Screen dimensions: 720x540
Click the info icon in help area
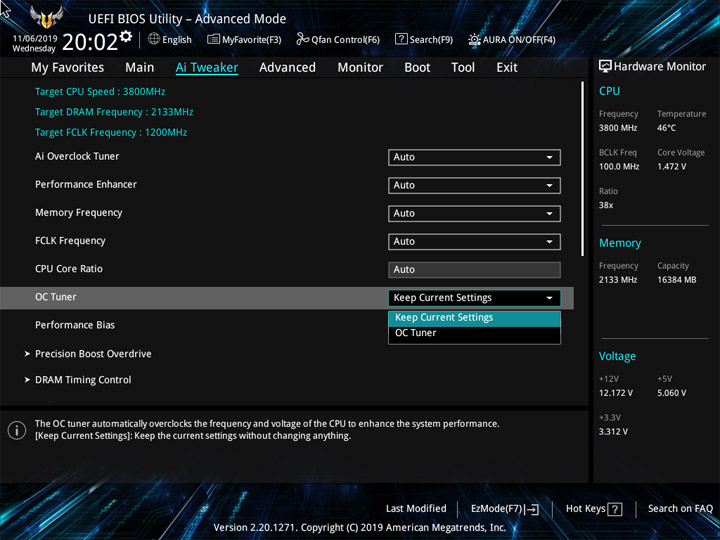click(x=17, y=430)
